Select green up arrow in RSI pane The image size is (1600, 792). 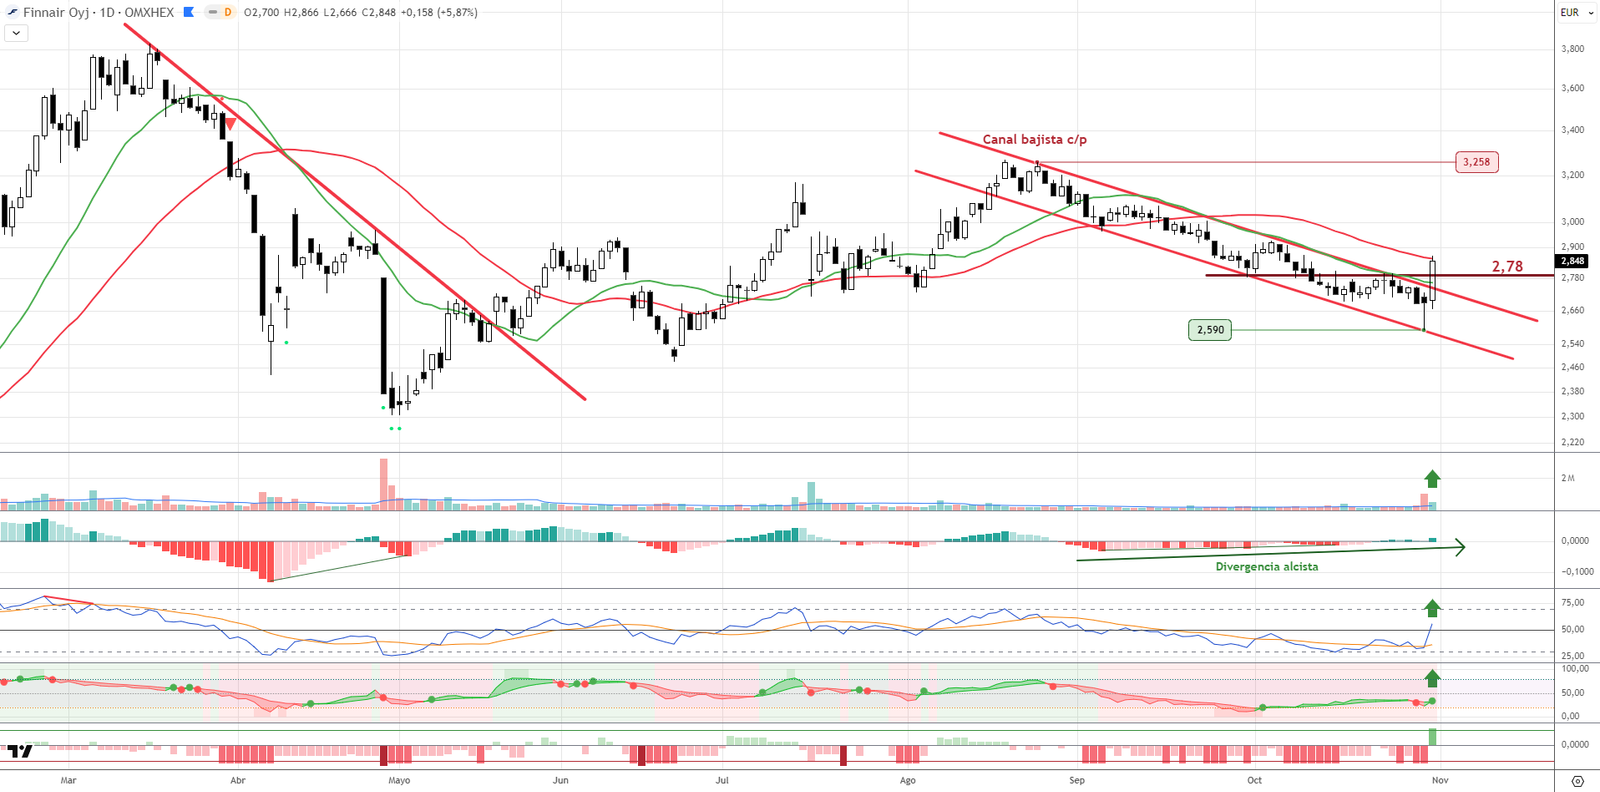pyautogui.click(x=1432, y=608)
